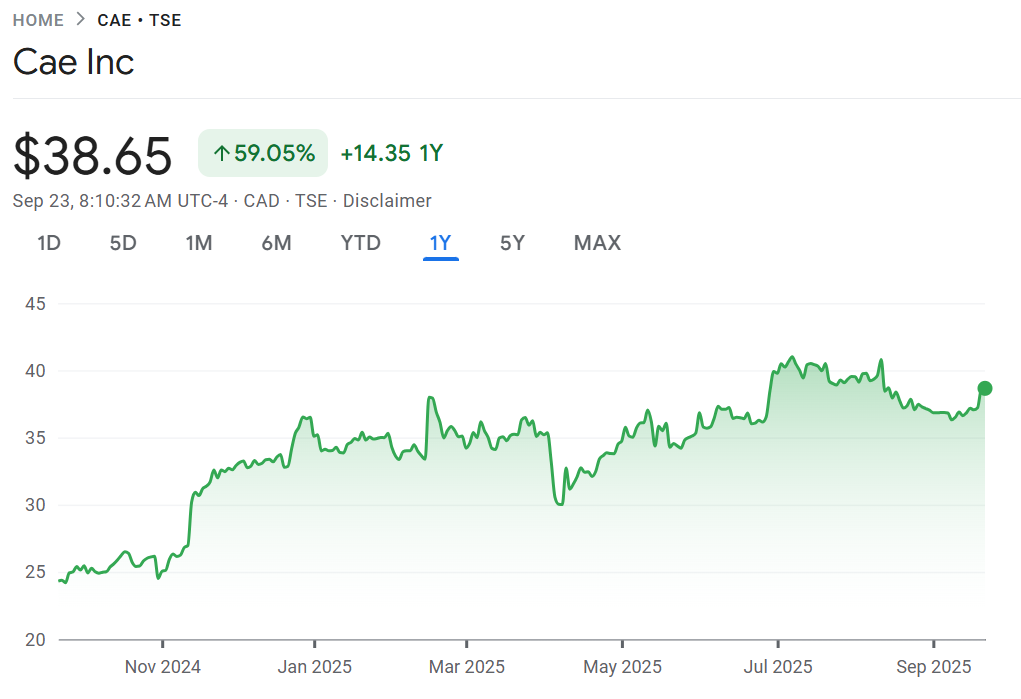The width and height of the screenshot is (1021, 699).
Task: Select the YTD range tab
Action: point(360,243)
